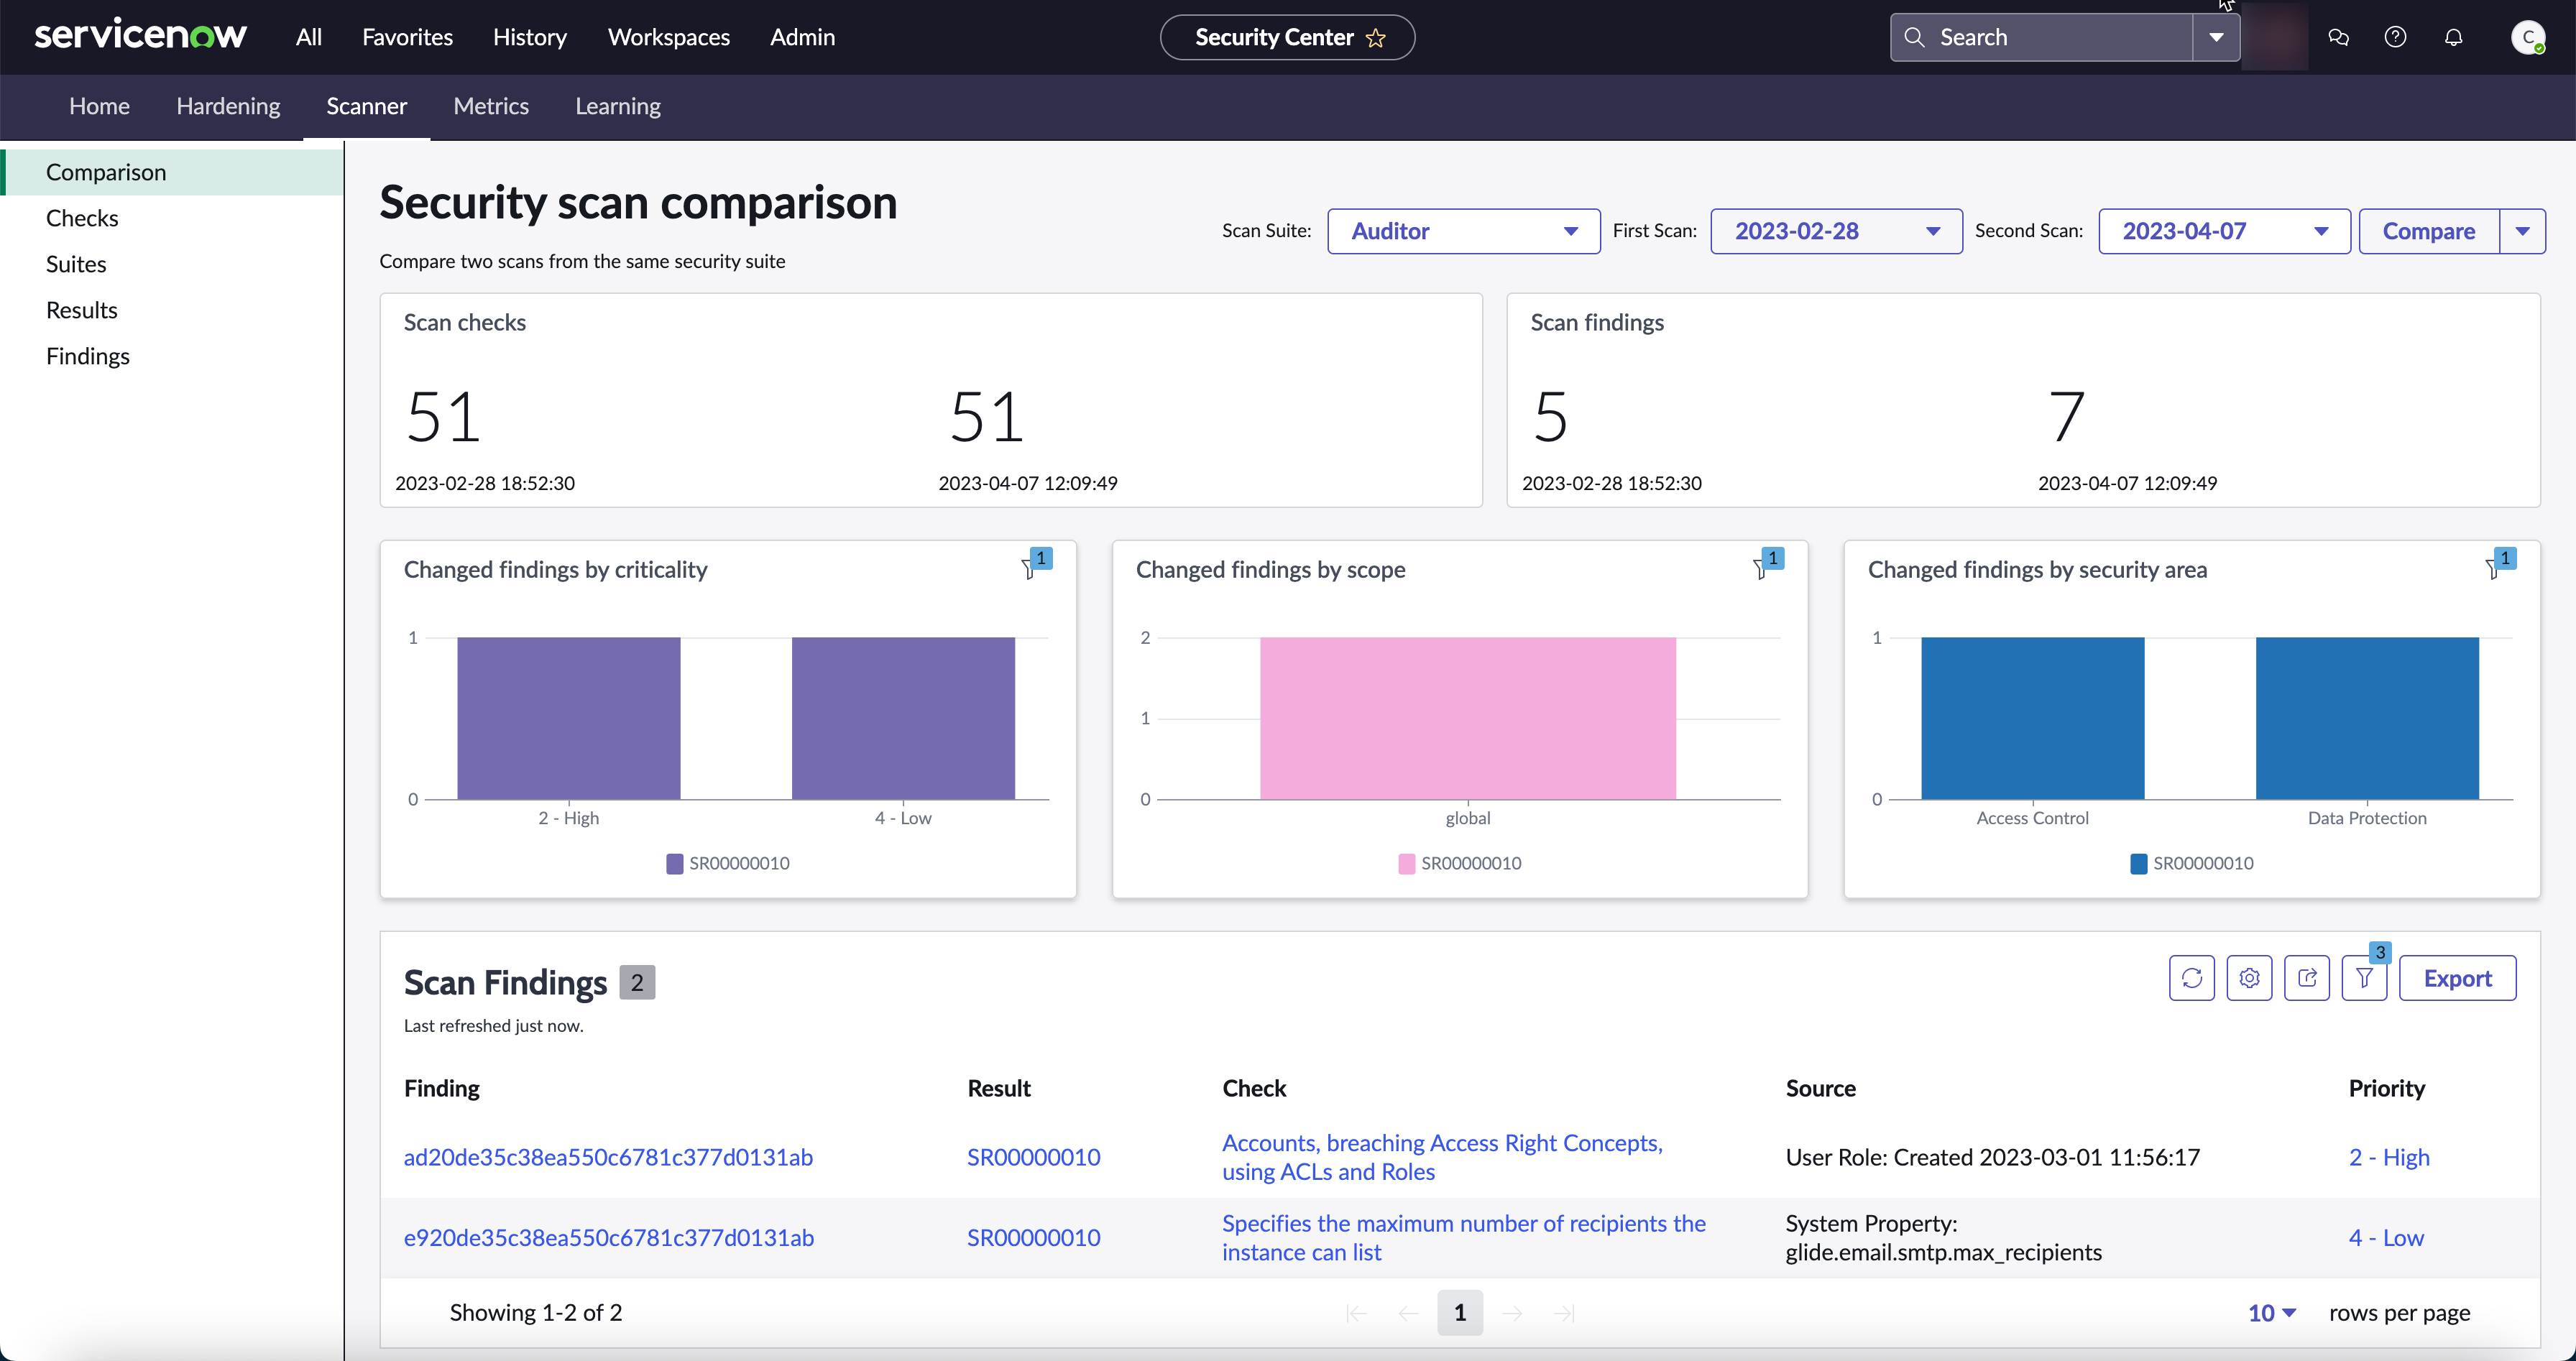This screenshot has width=2576, height=1361.
Task: Click the Access Control bar
Action: click(x=2032, y=718)
